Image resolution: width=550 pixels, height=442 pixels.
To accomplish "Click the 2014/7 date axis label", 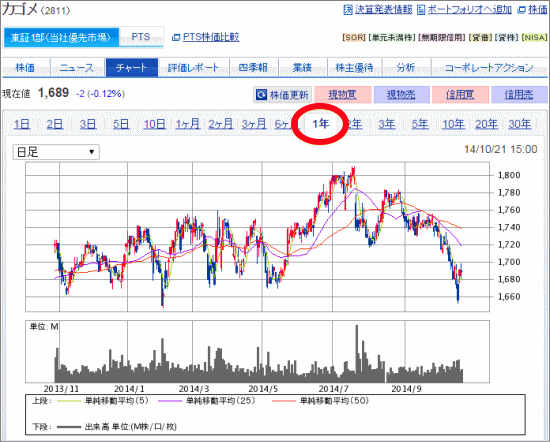I will pos(334,389).
